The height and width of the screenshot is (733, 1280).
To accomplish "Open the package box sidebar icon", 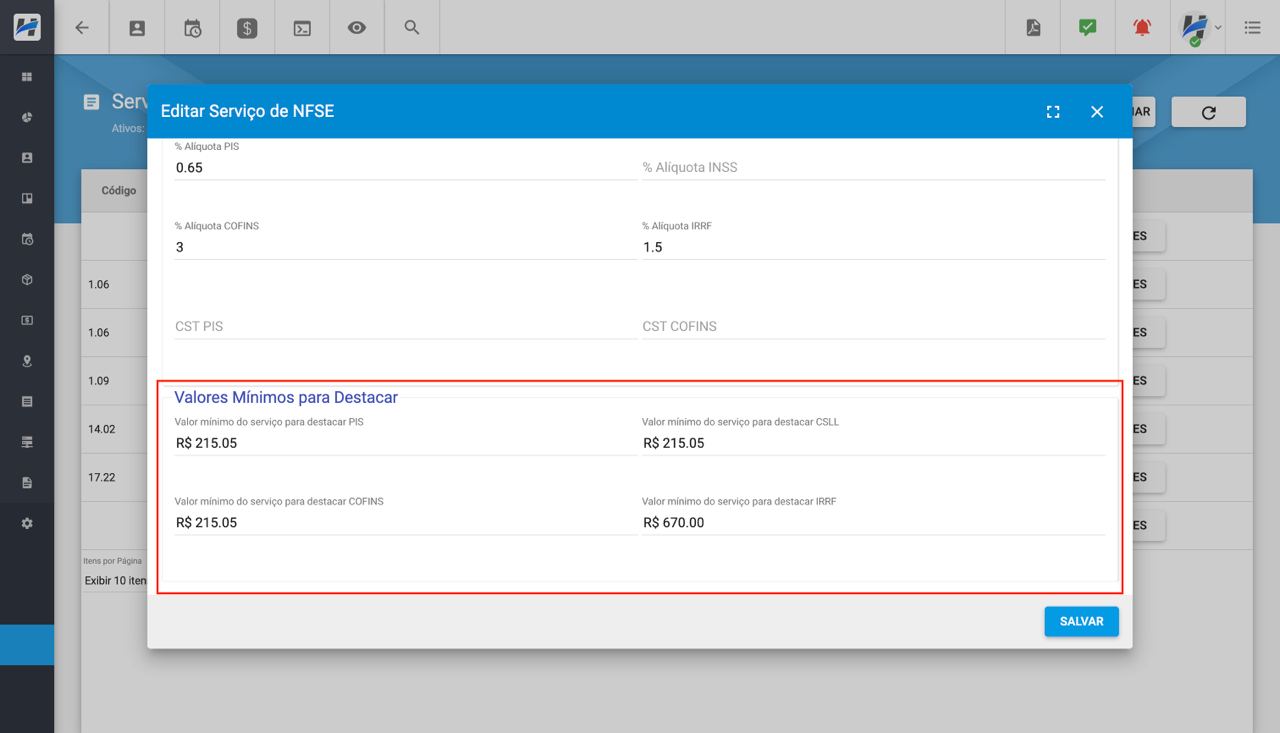I will pos(27,280).
